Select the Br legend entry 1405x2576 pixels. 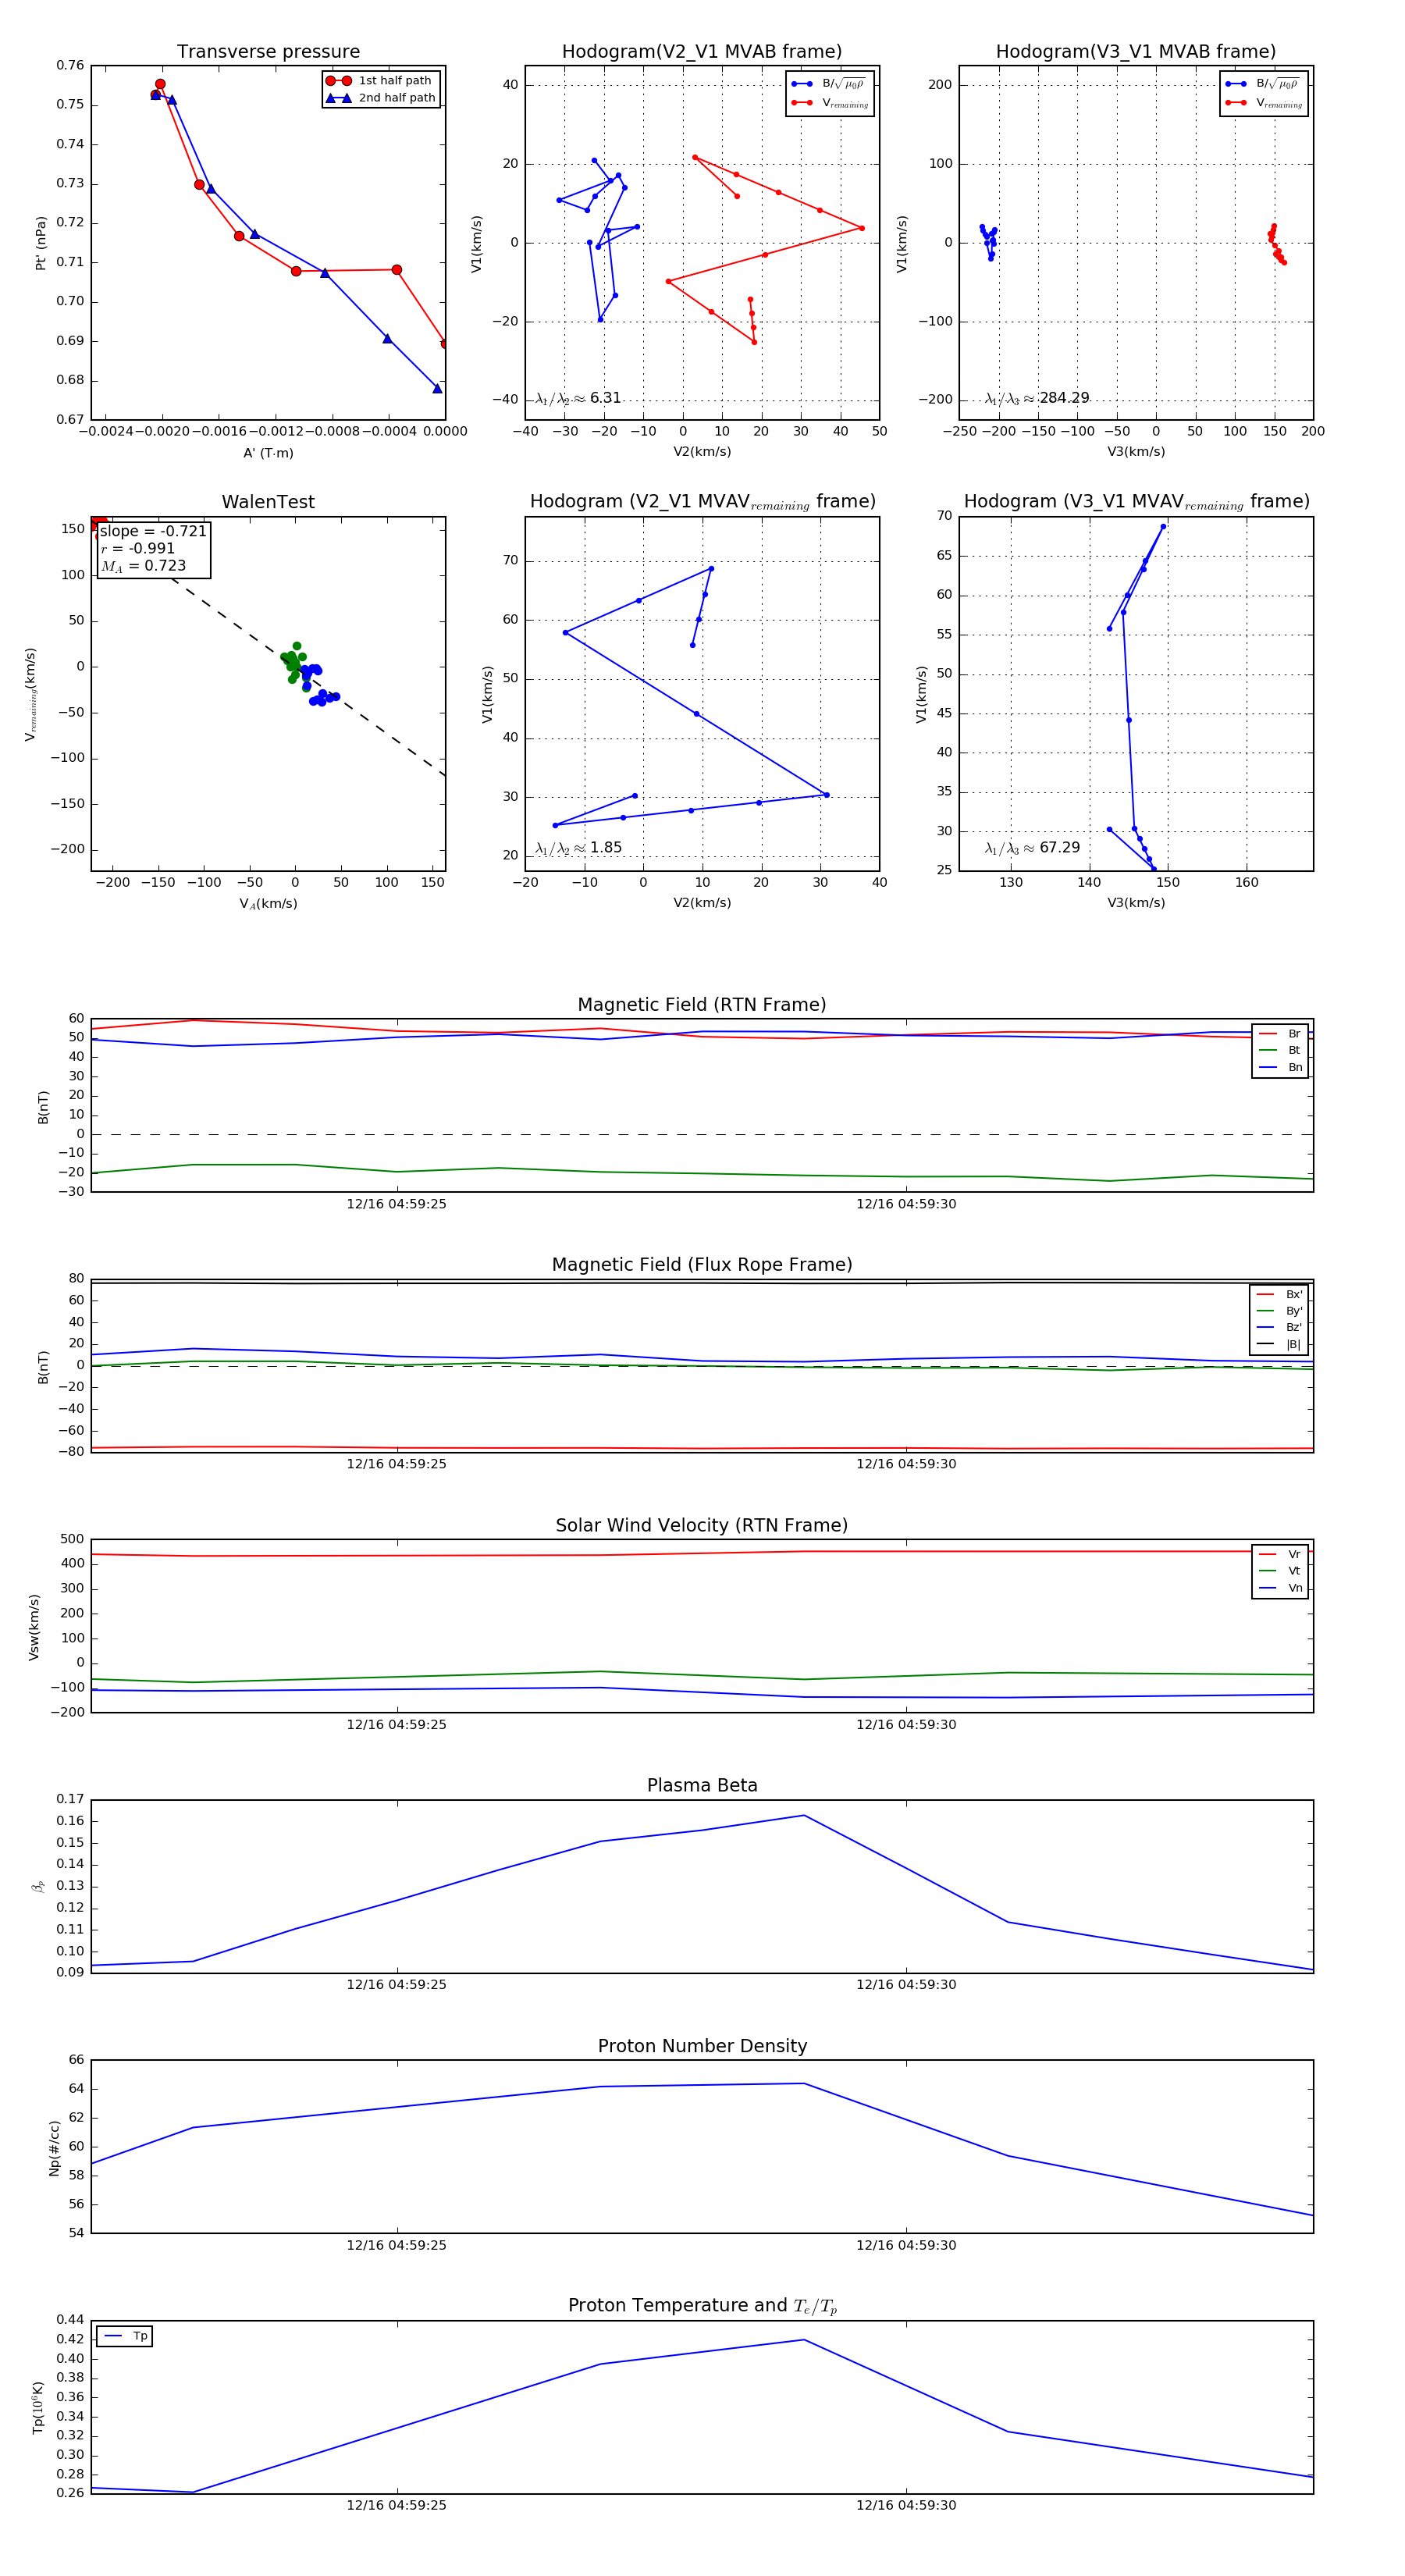pos(1280,1034)
